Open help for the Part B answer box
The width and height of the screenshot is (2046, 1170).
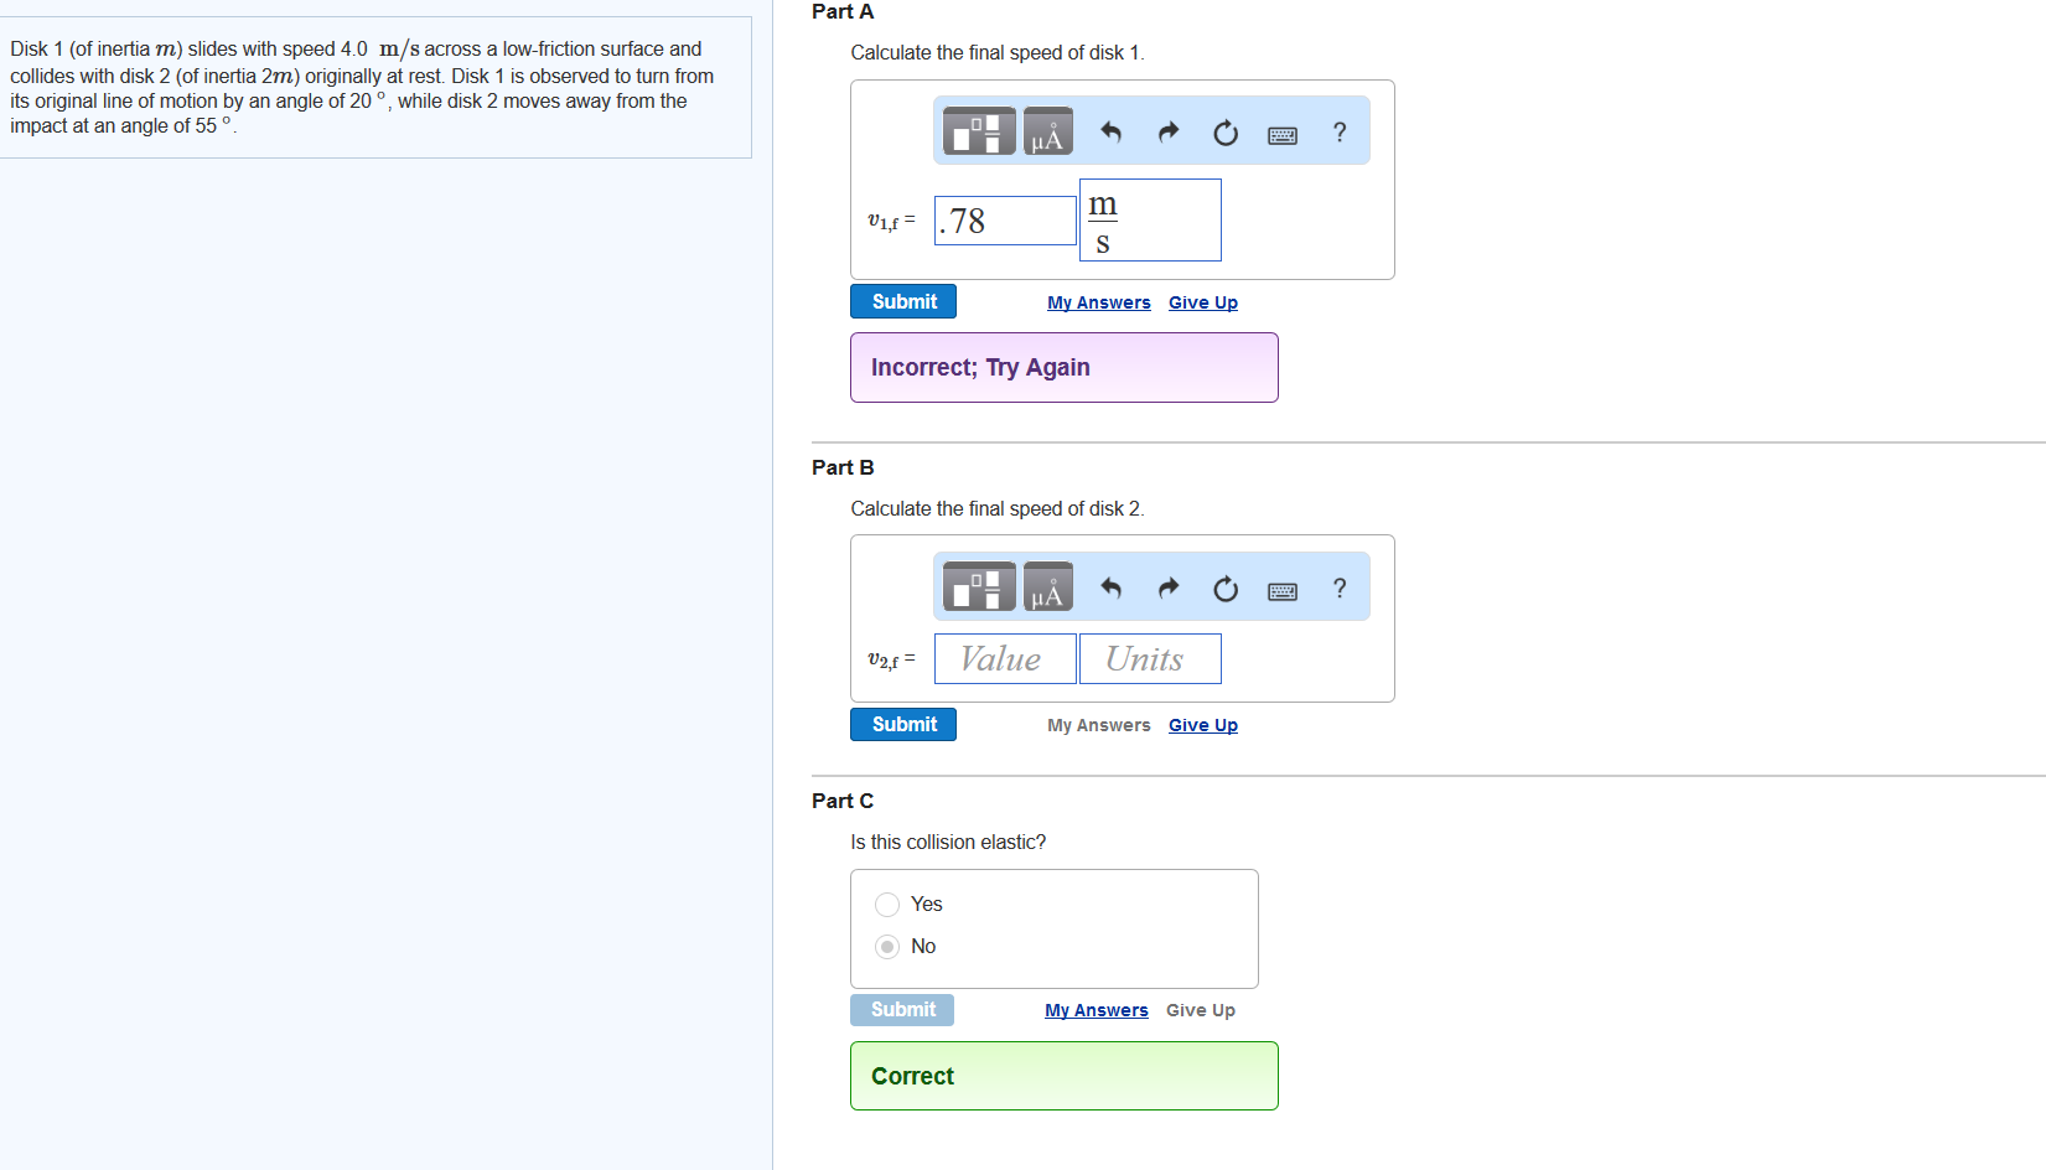pyautogui.click(x=1339, y=589)
